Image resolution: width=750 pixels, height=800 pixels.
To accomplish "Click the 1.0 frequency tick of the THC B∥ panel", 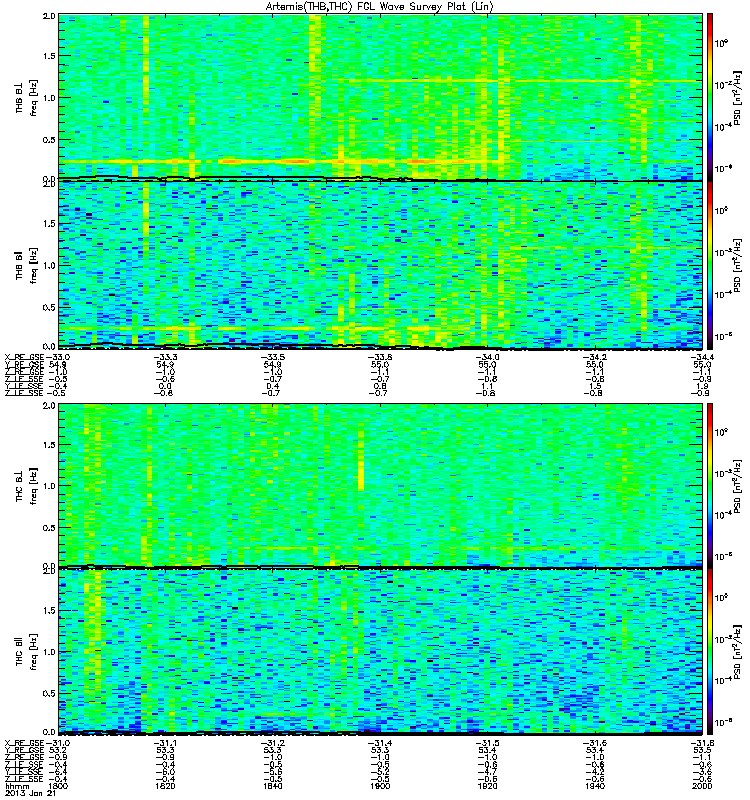I will [49, 652].
